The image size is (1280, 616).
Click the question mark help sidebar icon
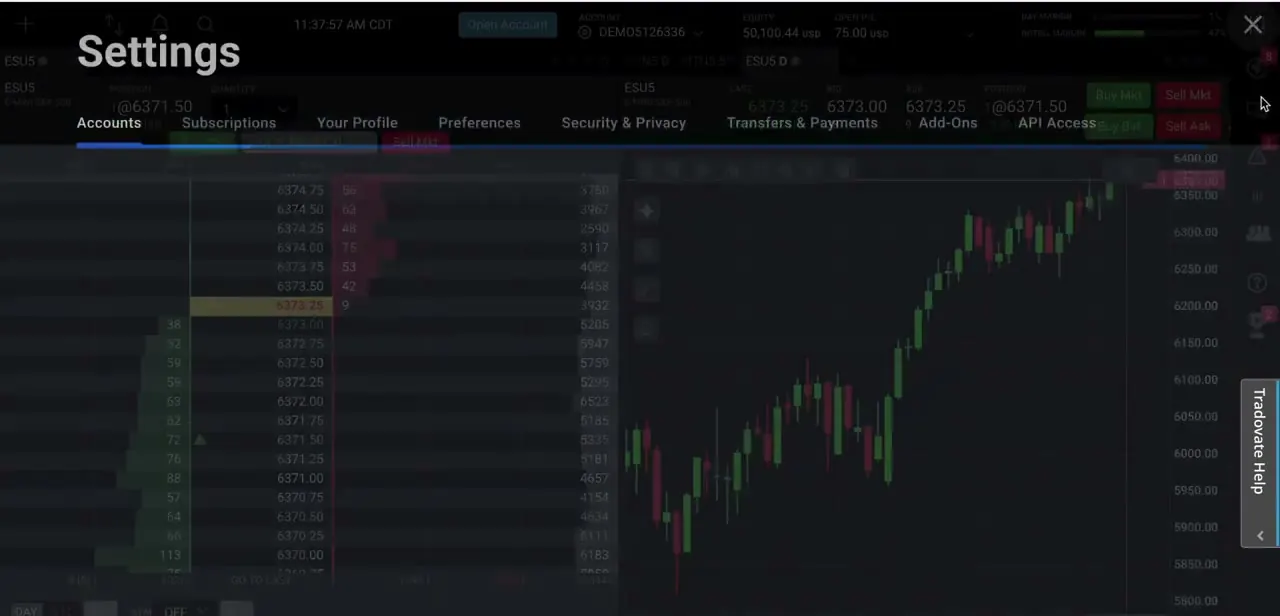[1258, 284]
